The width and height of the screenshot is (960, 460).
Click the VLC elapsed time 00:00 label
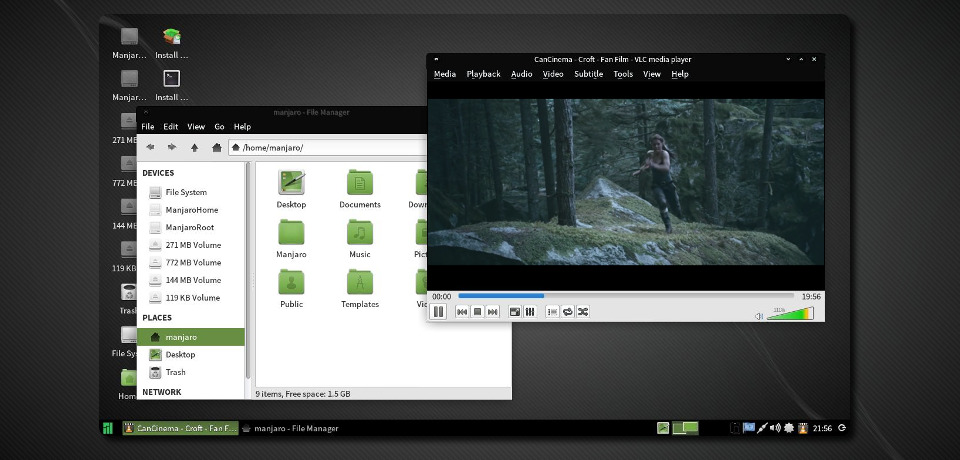point(441,296)
